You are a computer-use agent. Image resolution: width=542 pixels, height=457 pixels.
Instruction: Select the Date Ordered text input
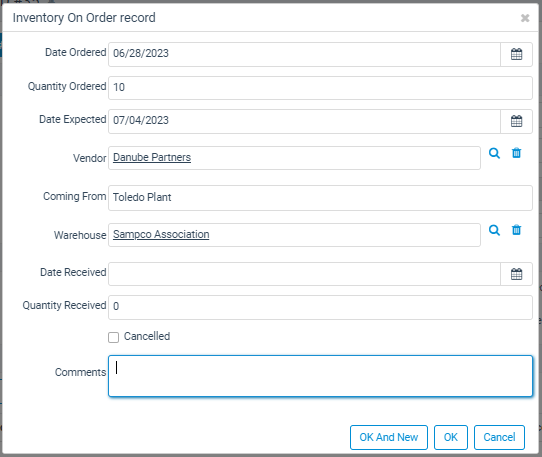pyautogui.click(x=304, y=54)
